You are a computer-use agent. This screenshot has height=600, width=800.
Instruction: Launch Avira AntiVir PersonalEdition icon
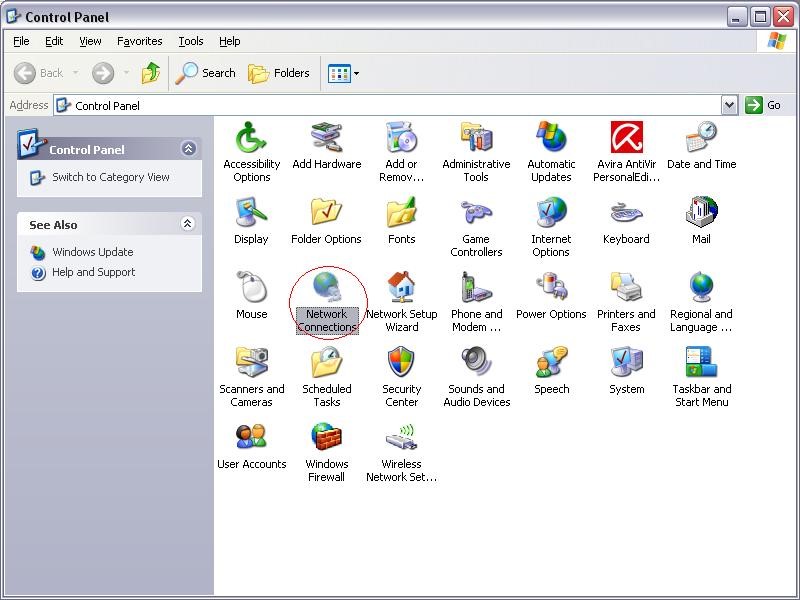pyautogui.click(x=627, y=138)
